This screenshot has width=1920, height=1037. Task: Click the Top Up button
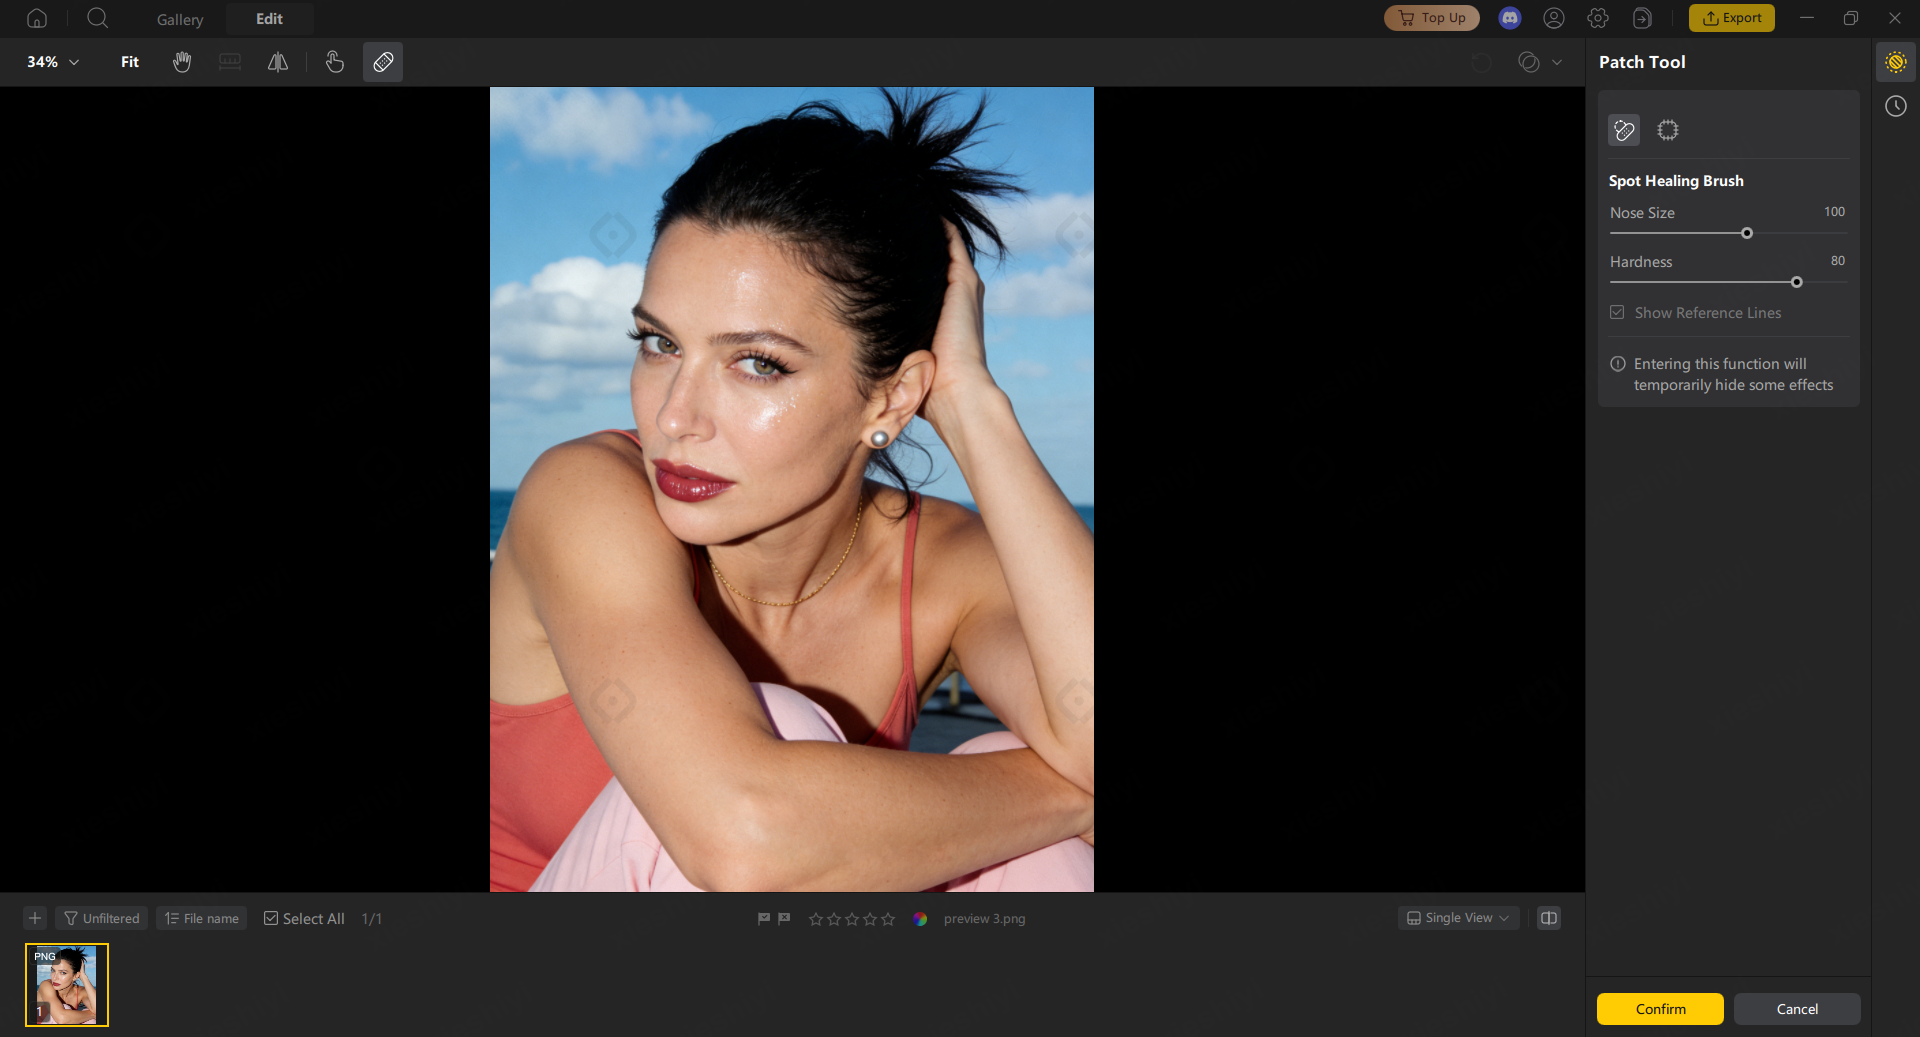pyautogui.click(x=1431, y=18)
